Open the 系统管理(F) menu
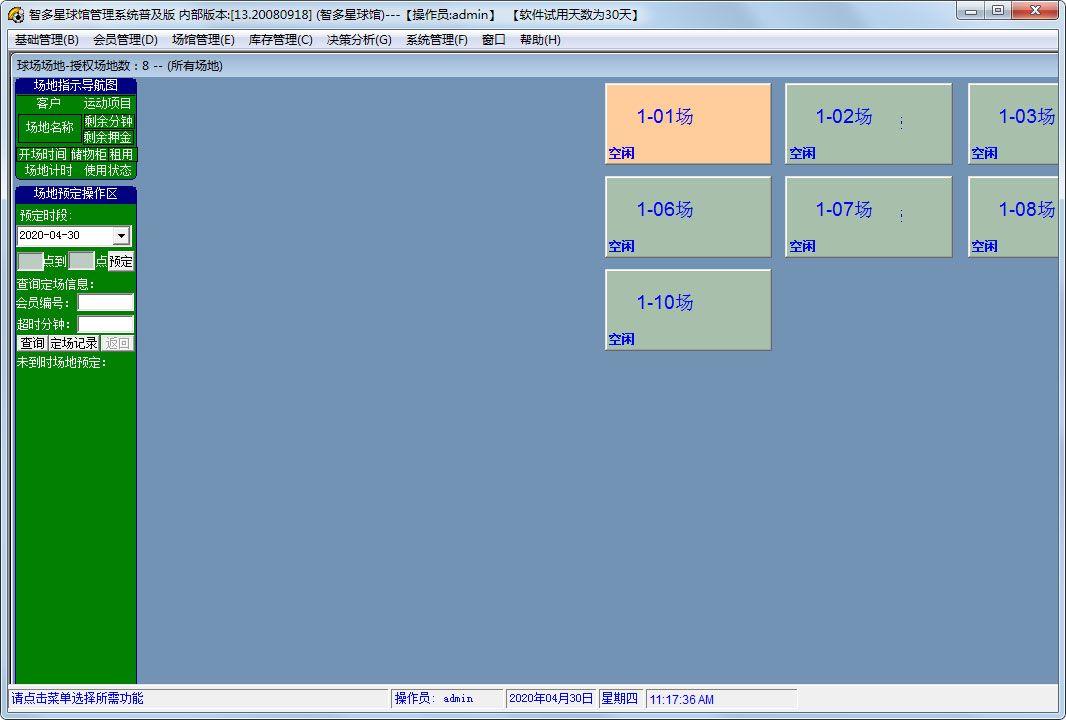The width and height of the screenshot is (1066, 720). [x=437, y=40]
